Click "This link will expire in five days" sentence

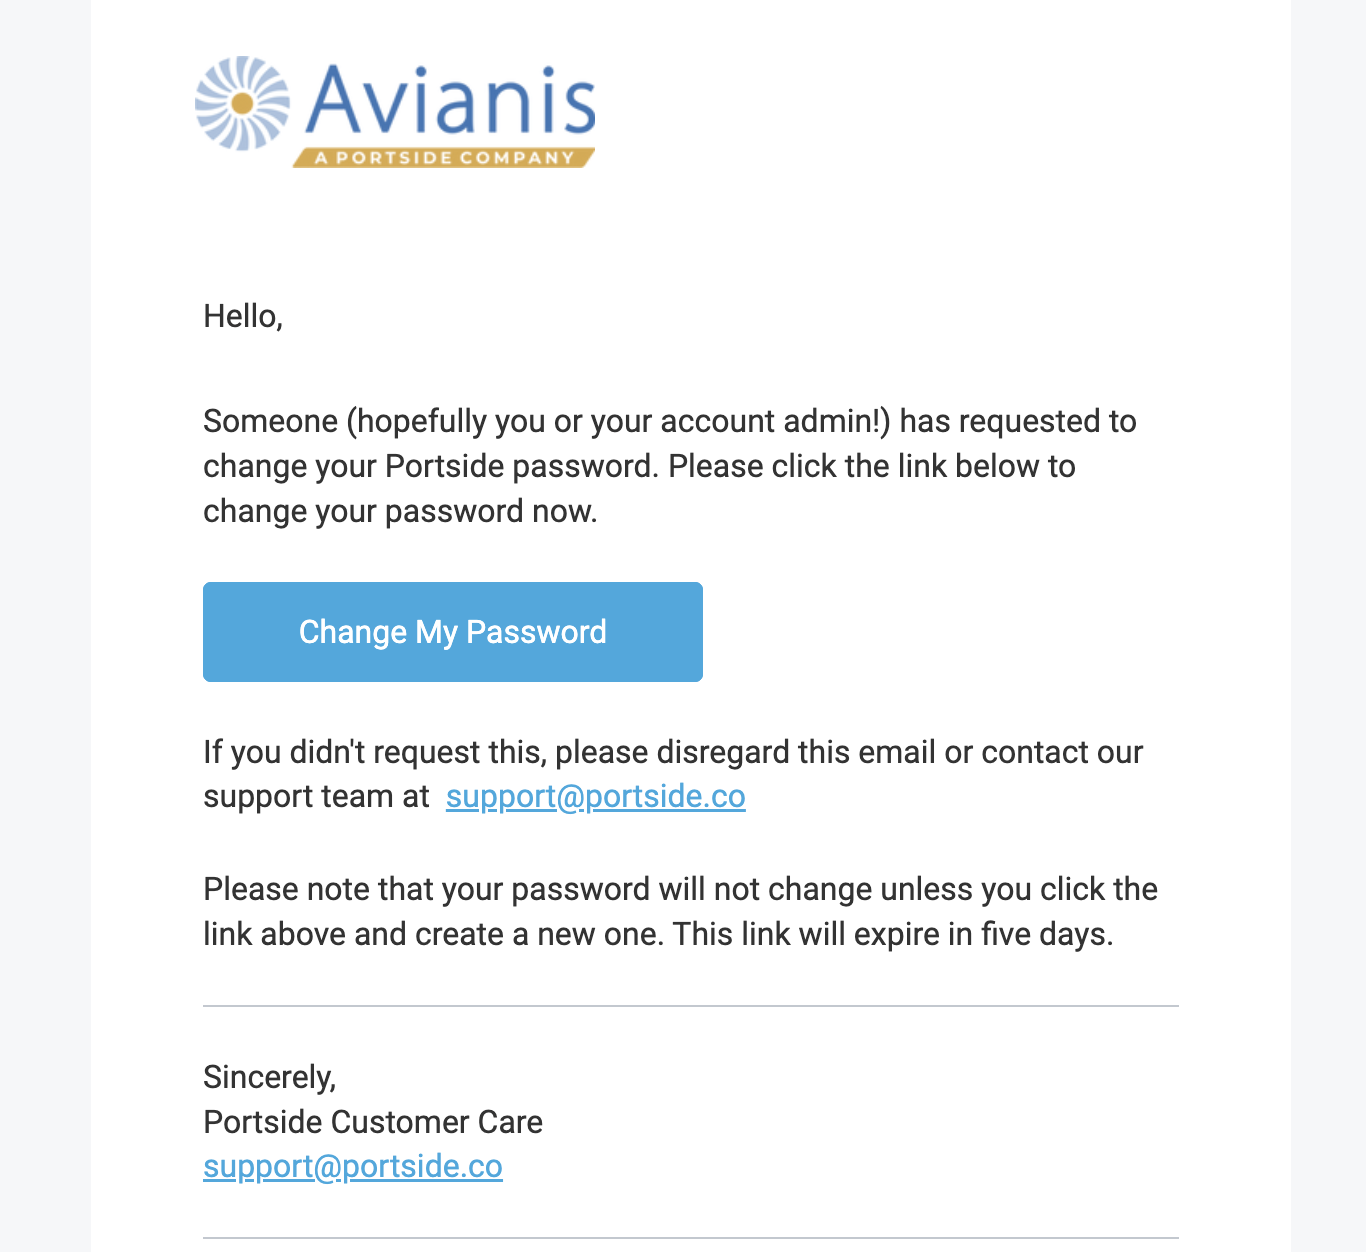(892, 934)
